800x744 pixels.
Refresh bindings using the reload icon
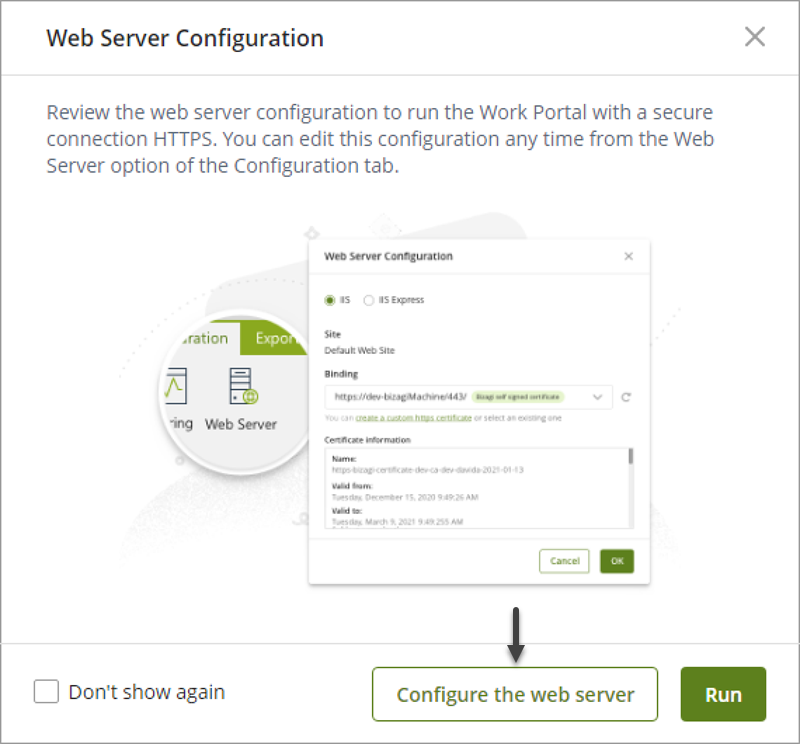click(x=626, y=397)
